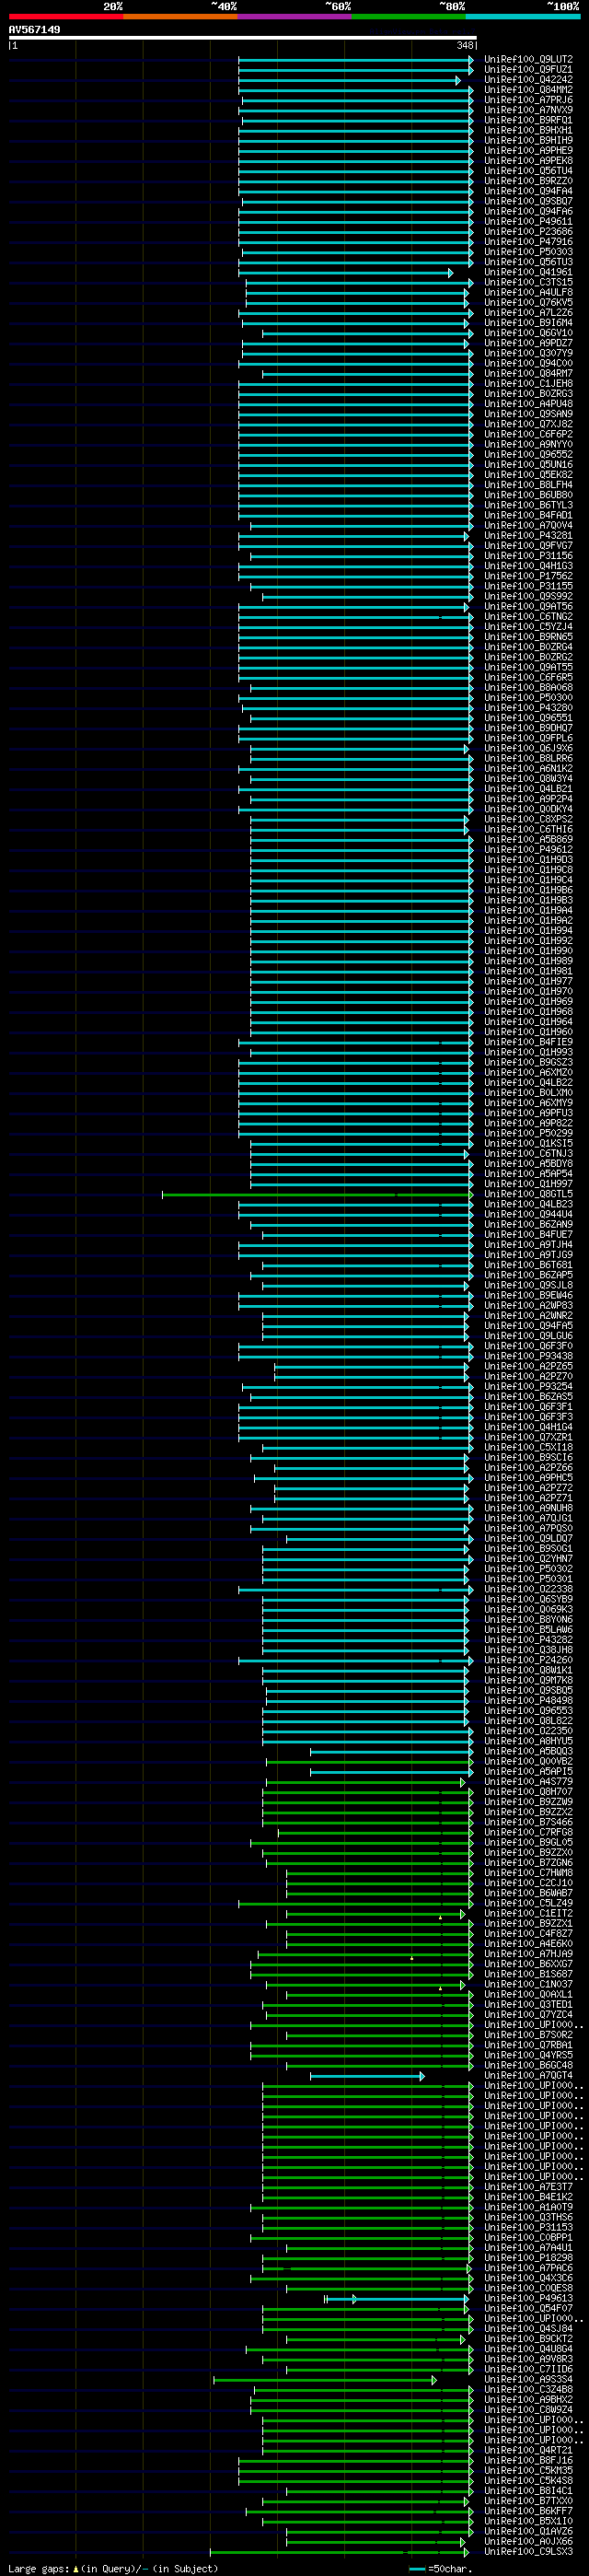The image size is (589, 2576).
Task: Pick hit label UniRef100_A0JX66
Action: pyautogui.click(x=529, y=2541)
